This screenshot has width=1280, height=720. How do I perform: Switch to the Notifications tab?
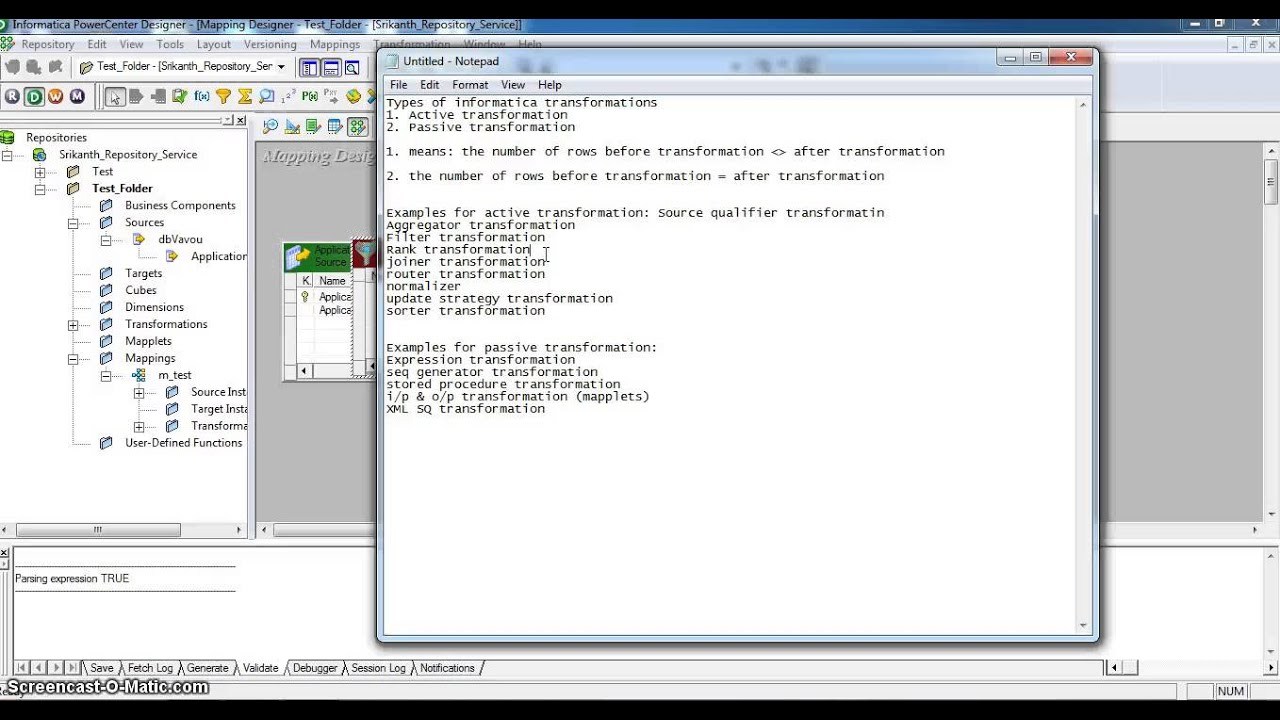point(447,668)
